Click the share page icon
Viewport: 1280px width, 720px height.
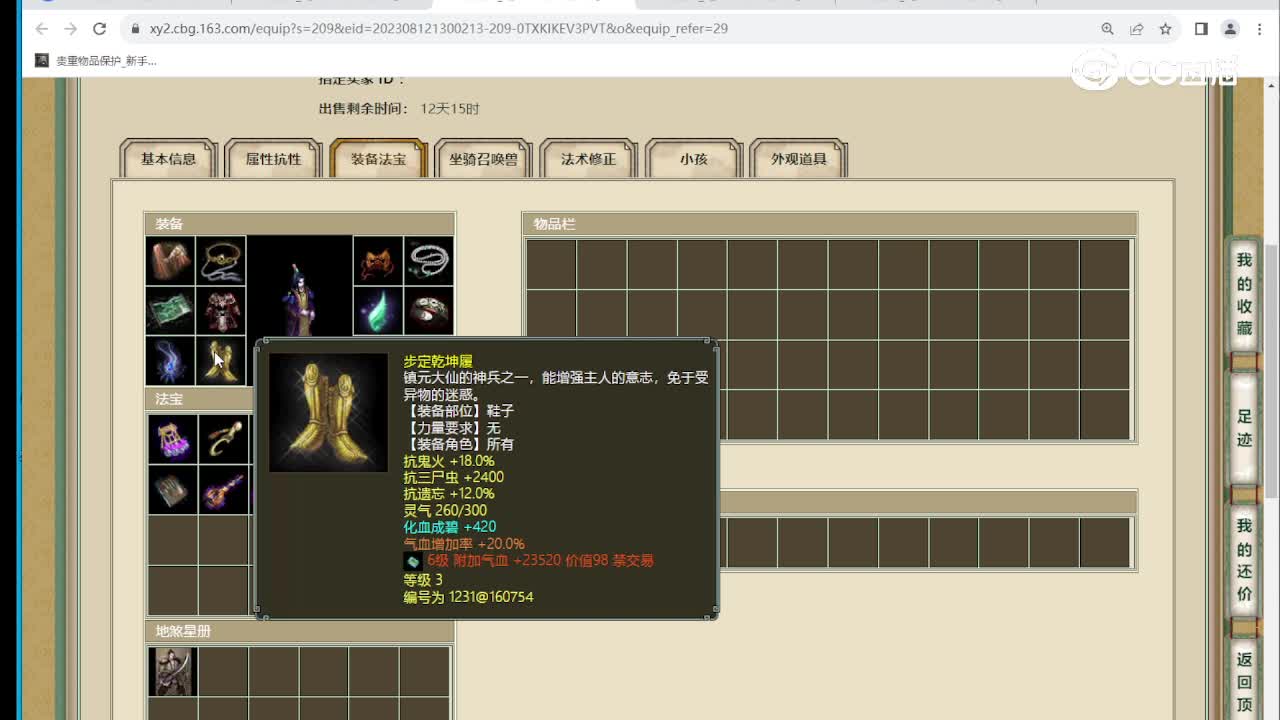[1136, 29]
